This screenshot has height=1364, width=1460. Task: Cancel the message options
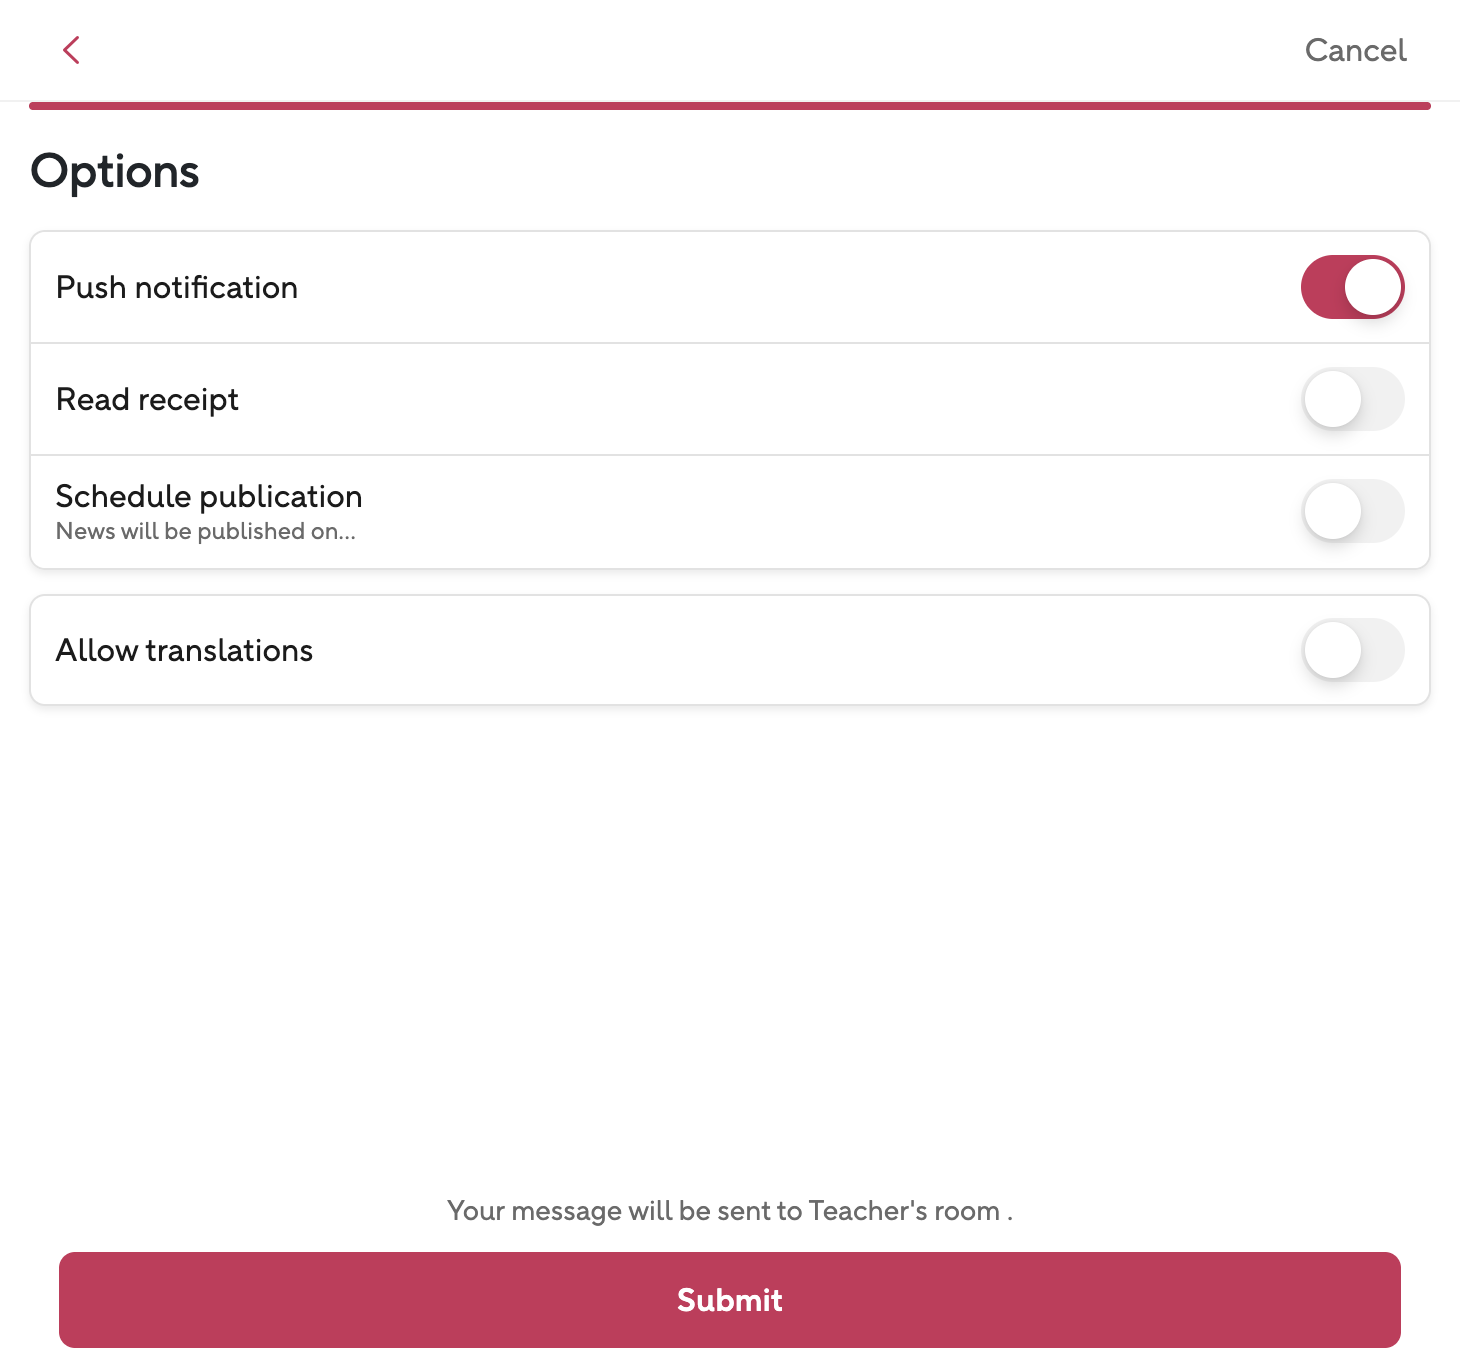click(x=1355, y=50)
